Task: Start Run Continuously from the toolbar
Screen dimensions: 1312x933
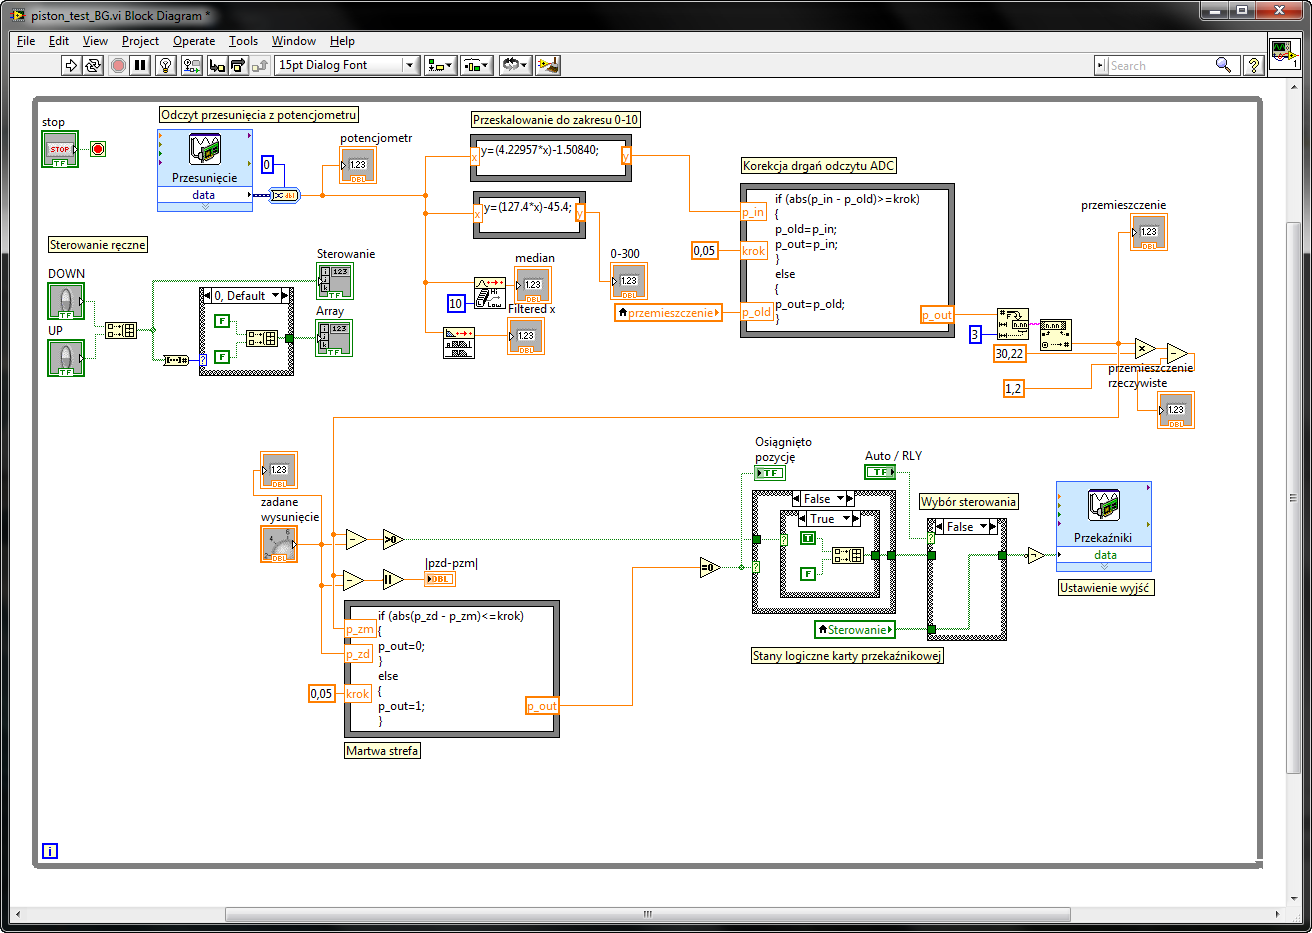Action: 93,65
